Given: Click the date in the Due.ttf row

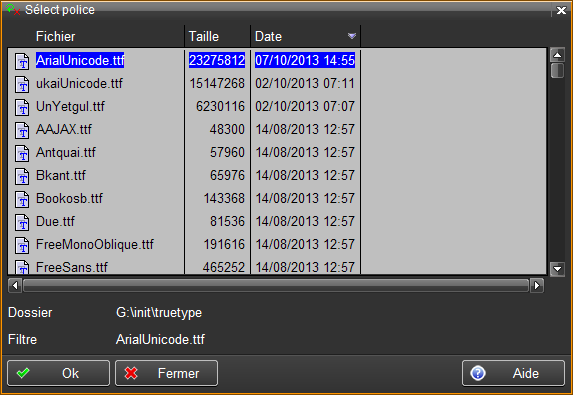Looking at the screenshot, I should coord(305,221).
